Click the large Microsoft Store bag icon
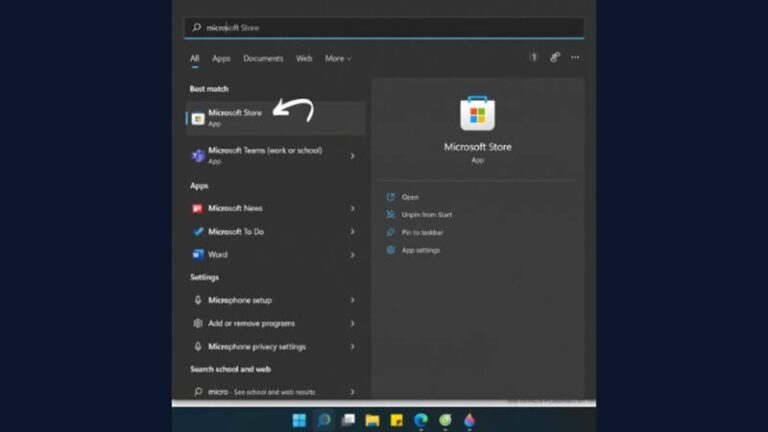The width and height of the screenshot is (768, 432). (x=478, y=113)
